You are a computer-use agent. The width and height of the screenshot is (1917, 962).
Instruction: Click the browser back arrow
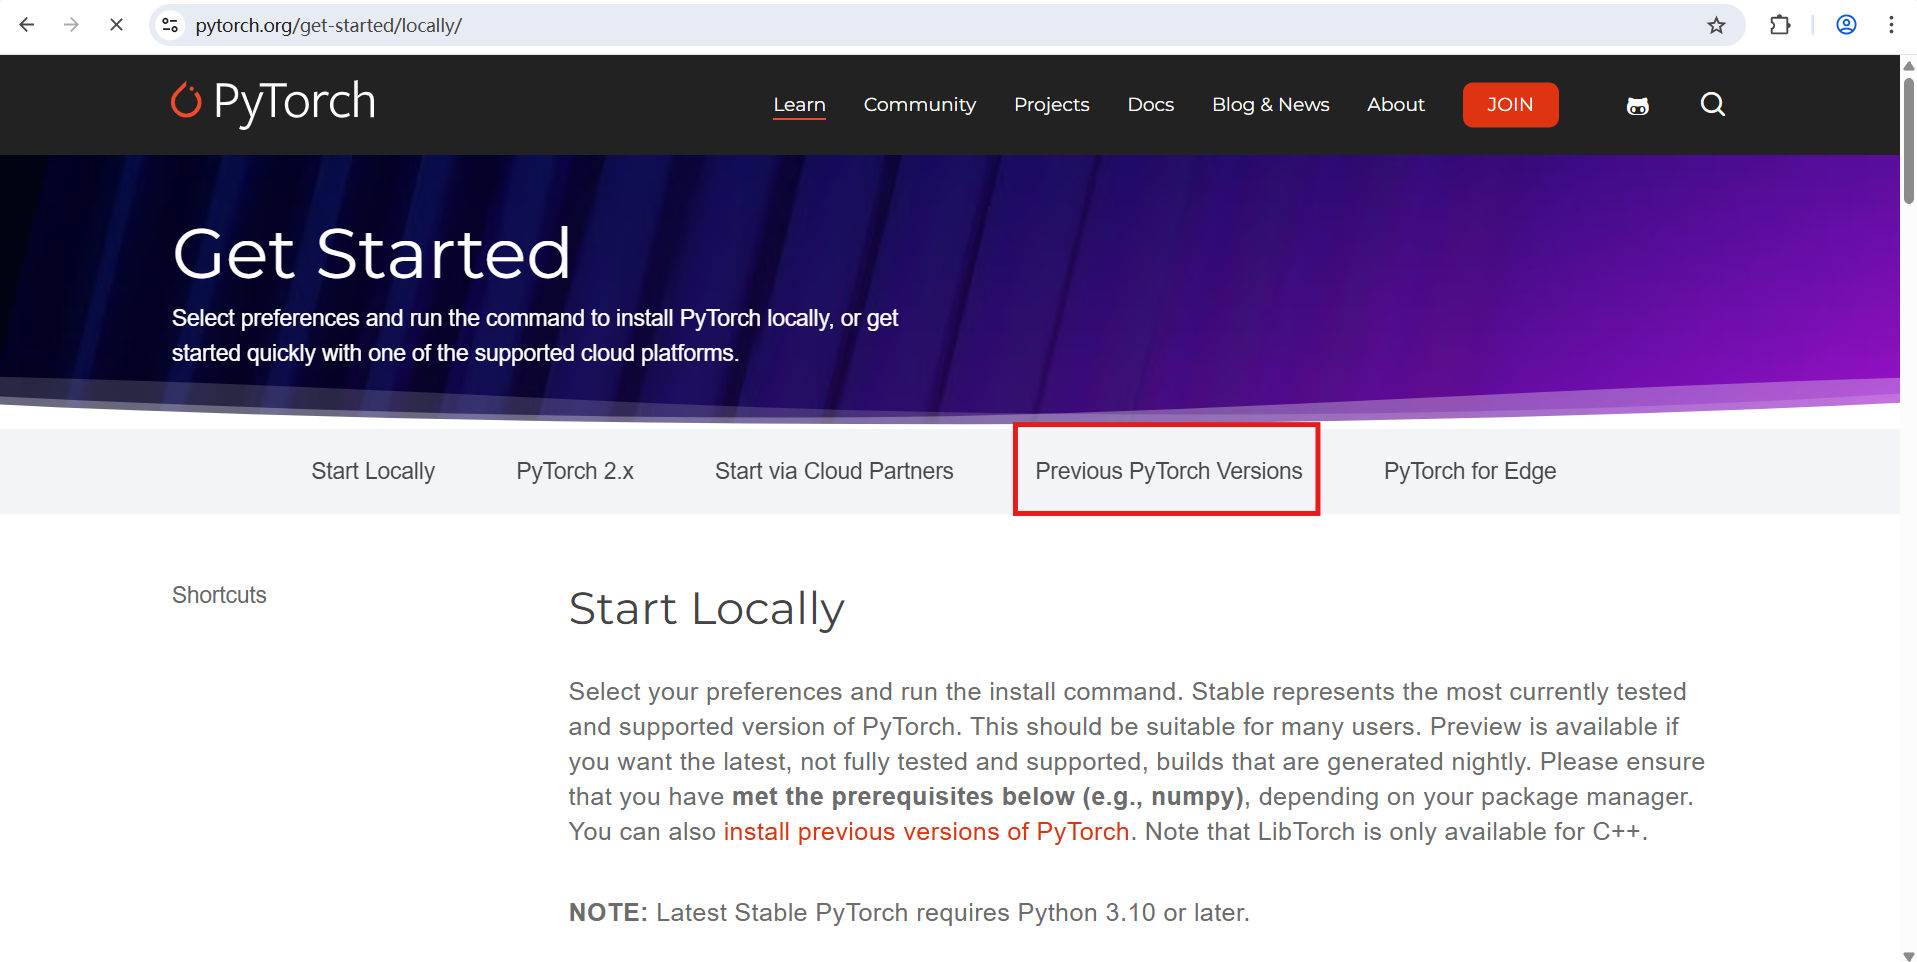click(x=27, y=25)
